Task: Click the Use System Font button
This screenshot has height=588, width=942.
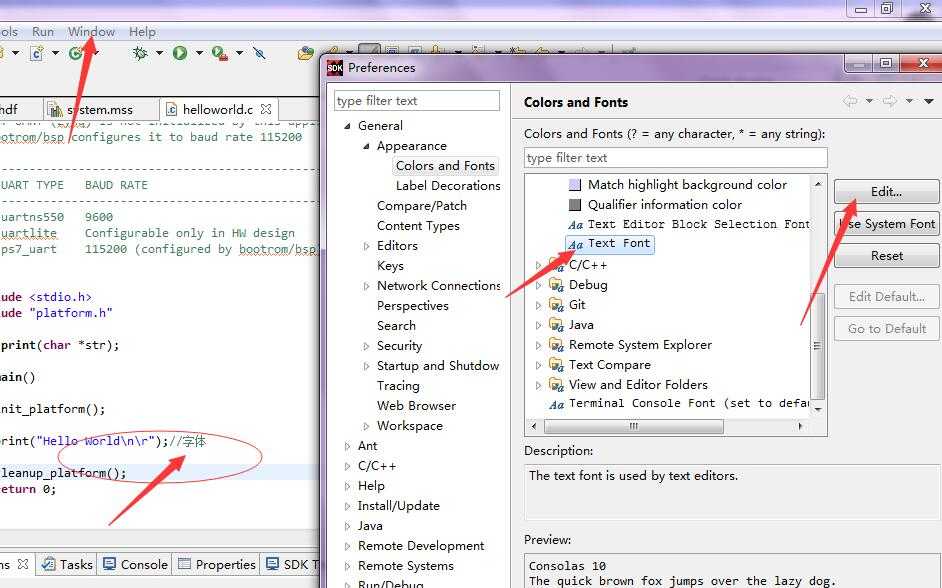Action: tap(886, 223)
